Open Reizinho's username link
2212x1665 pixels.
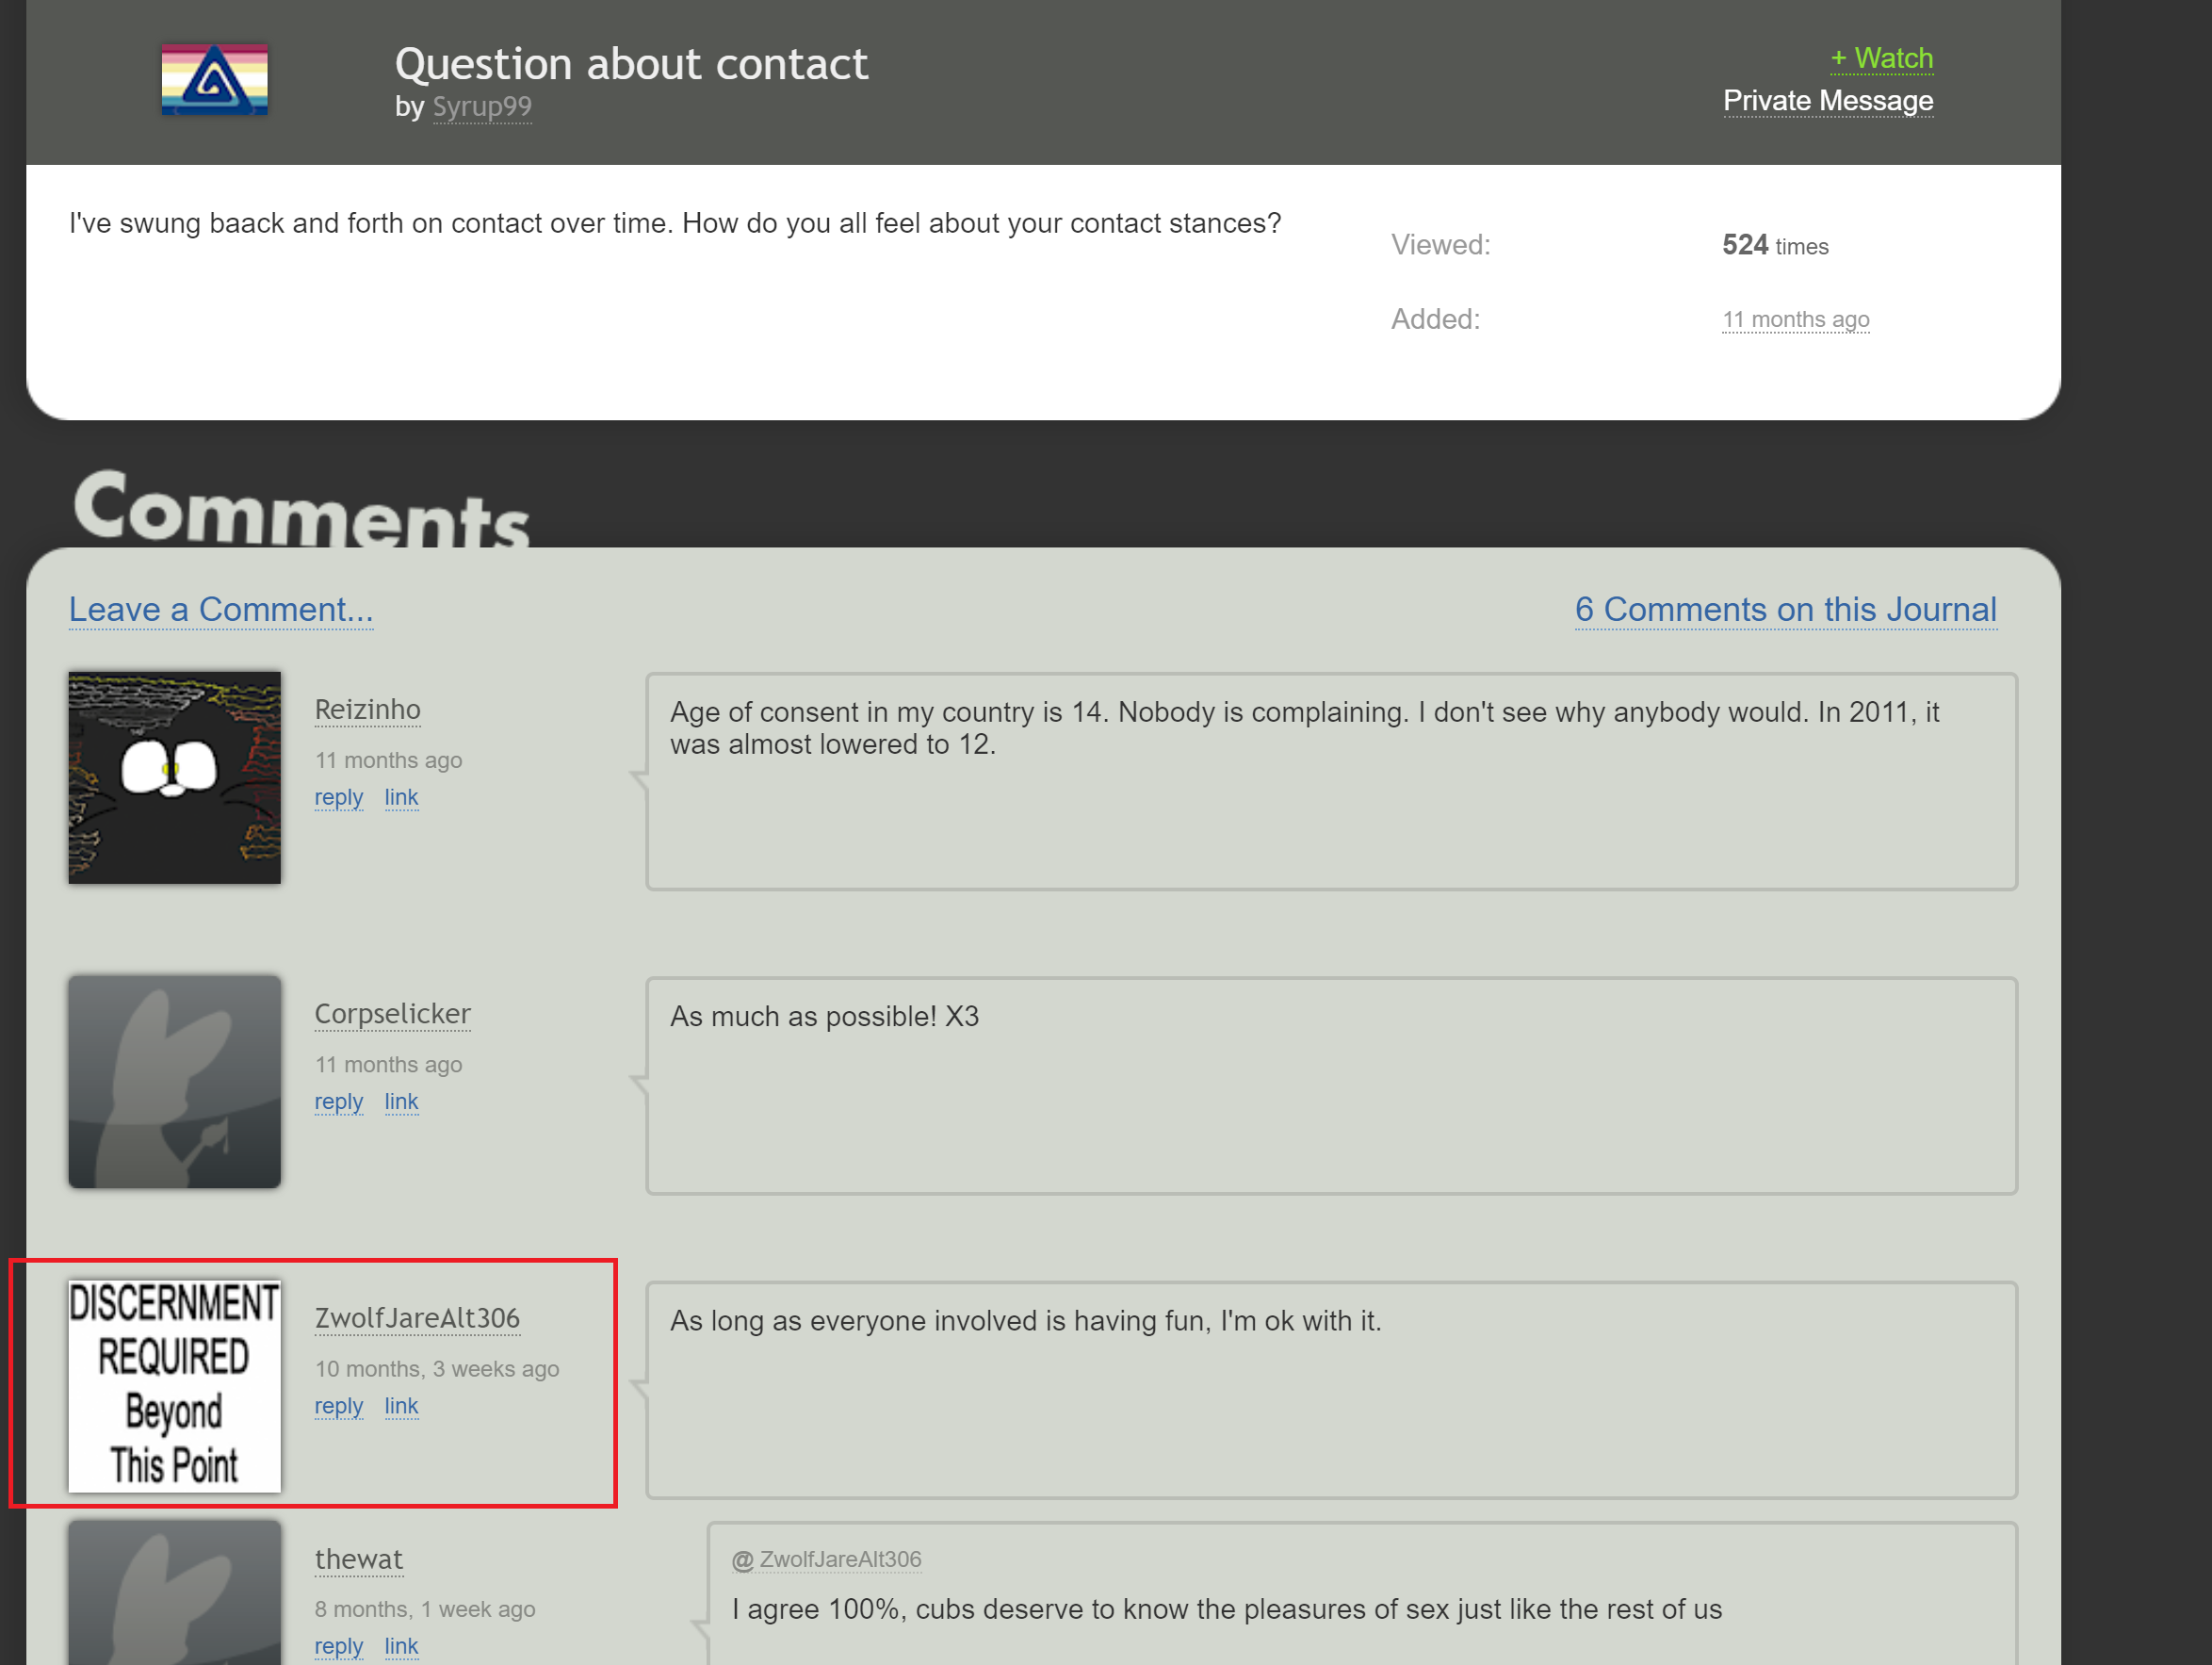point(367,709)
